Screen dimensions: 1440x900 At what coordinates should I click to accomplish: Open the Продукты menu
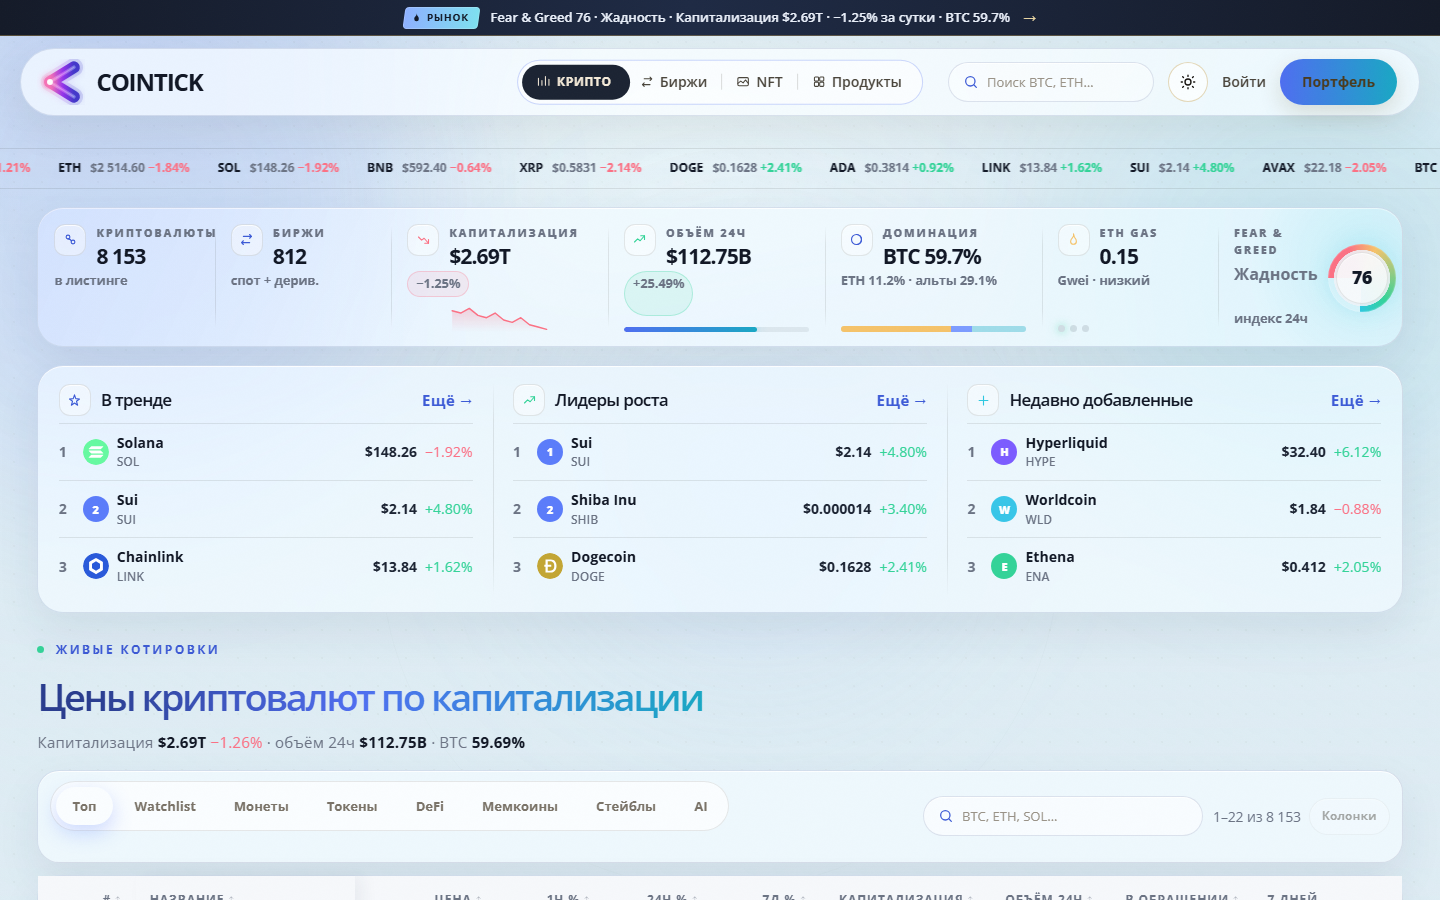click(x=857, y=82)
